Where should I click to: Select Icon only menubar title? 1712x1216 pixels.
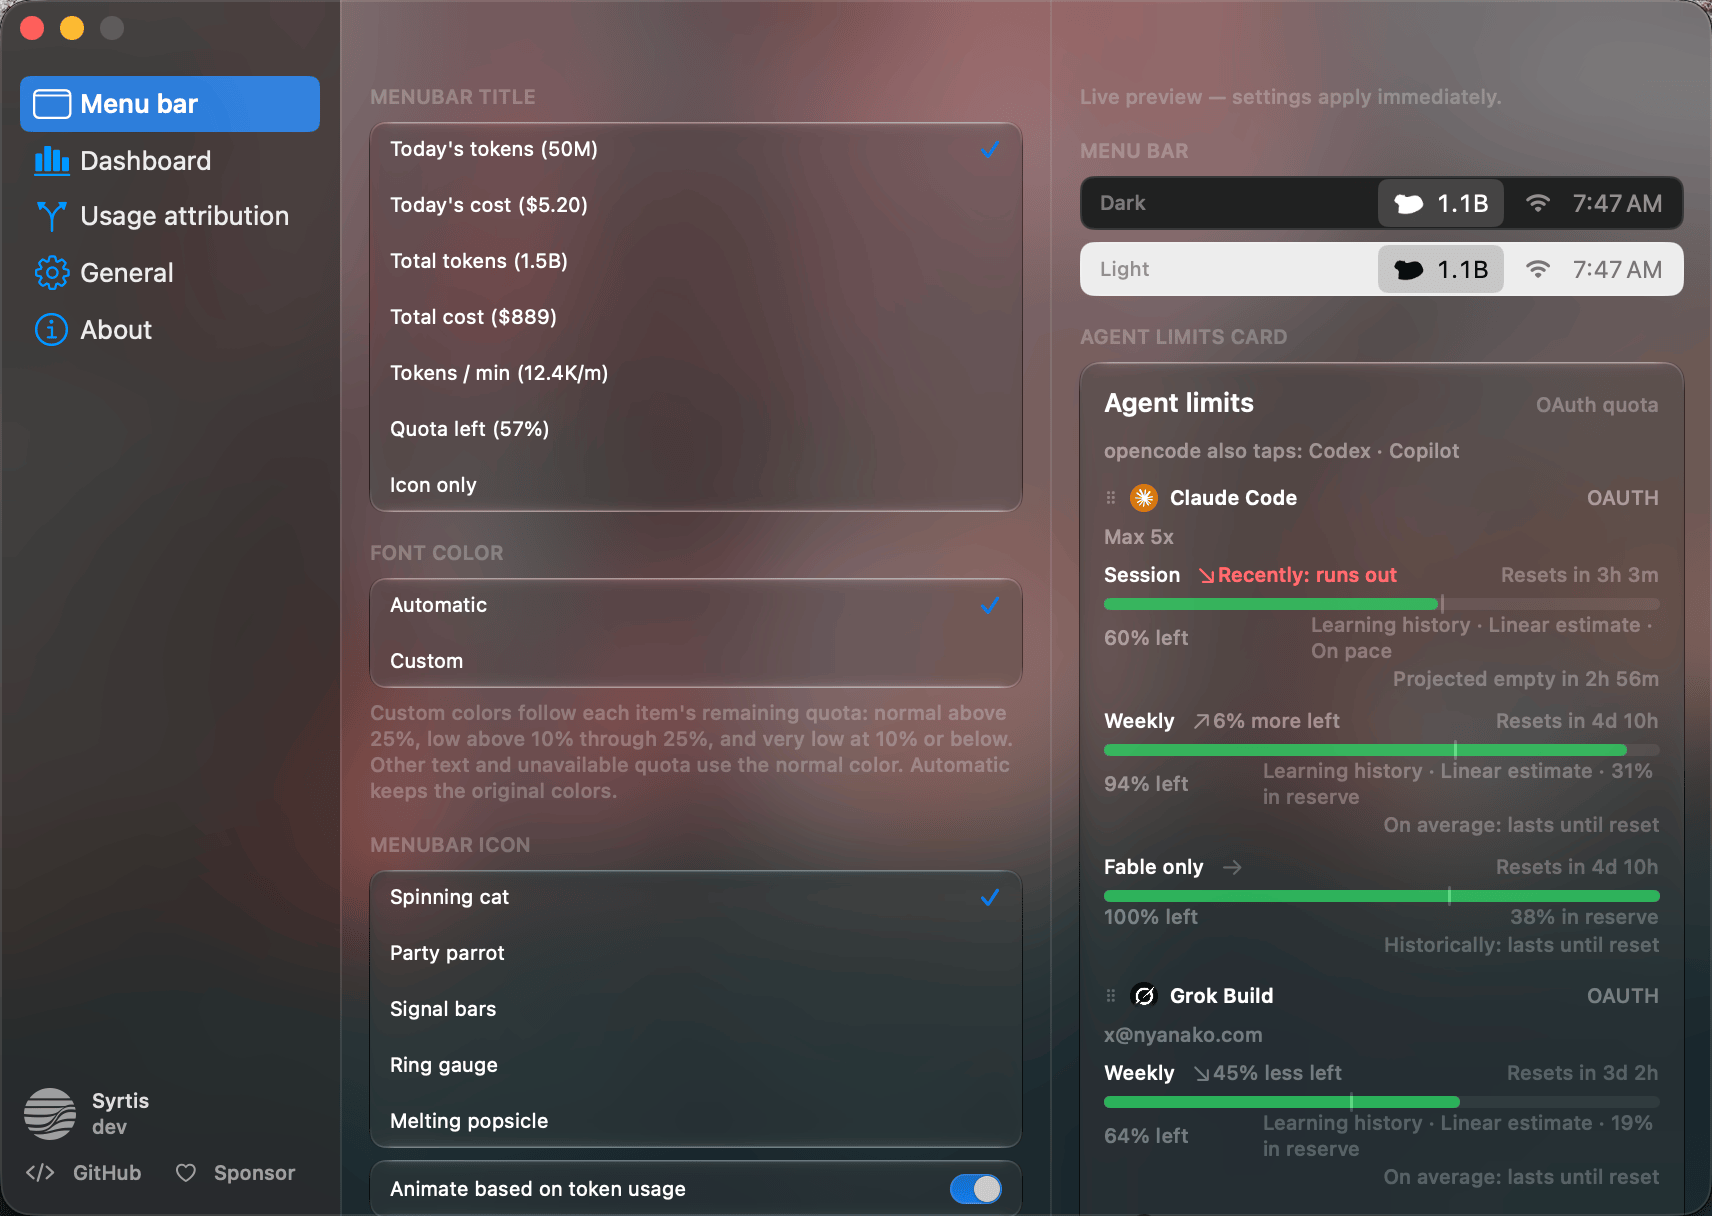coord(696,485)
